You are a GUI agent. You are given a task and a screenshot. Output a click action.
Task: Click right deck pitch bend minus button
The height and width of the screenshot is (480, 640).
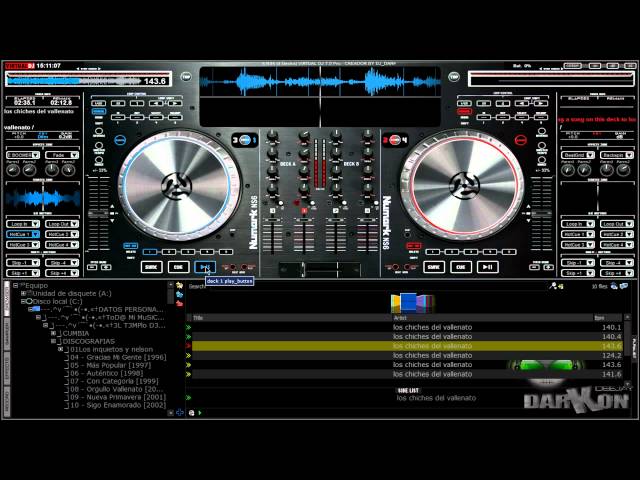(x=535, y=267)
